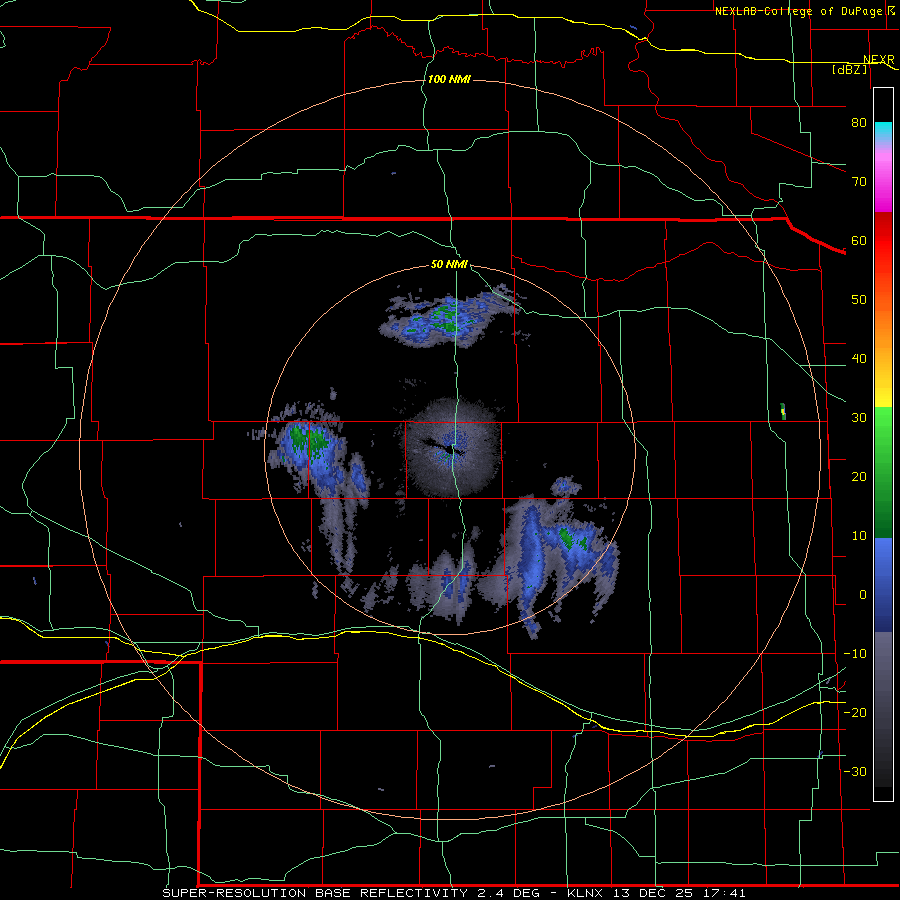Click the 60 value on reflectivity scale
The width and height of the screenshot is (900, 900).
859,240
